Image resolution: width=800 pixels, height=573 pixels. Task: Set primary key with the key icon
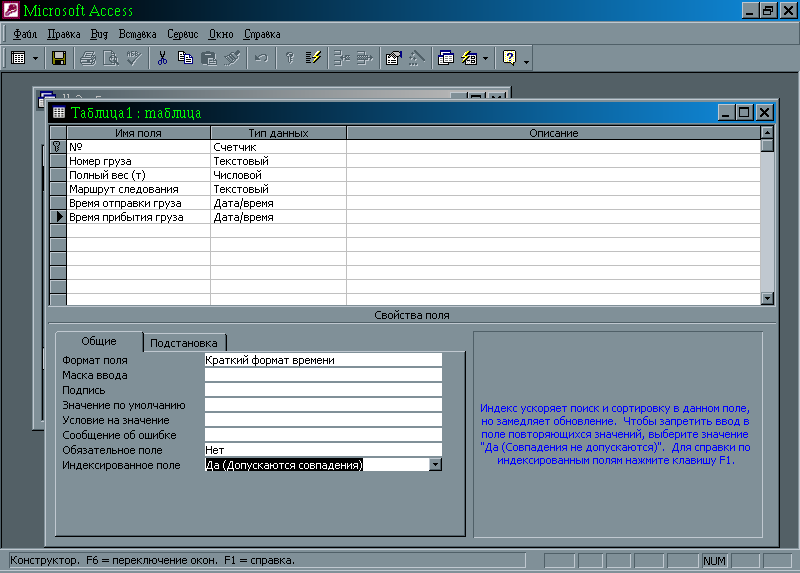click(290, 58)
